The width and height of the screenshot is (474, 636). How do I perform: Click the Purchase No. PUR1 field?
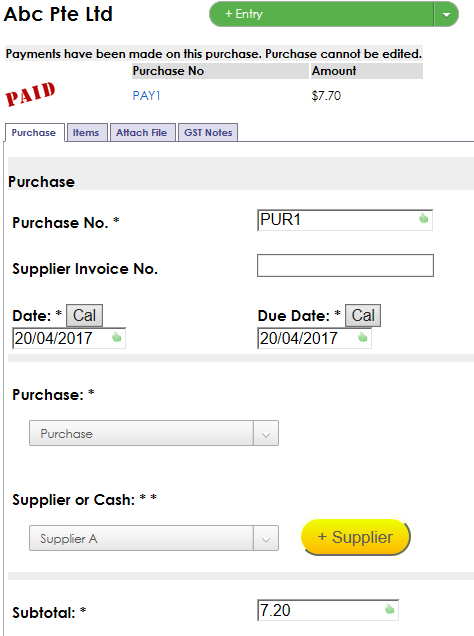click(345, 220)
